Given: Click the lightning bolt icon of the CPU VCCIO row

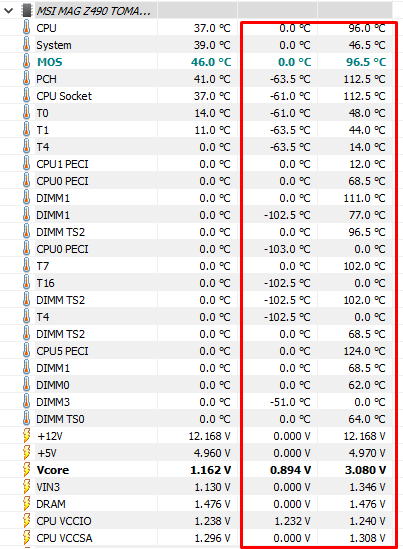Looking at the screenshot, I should pyautogui.click(x=27, y=521).
